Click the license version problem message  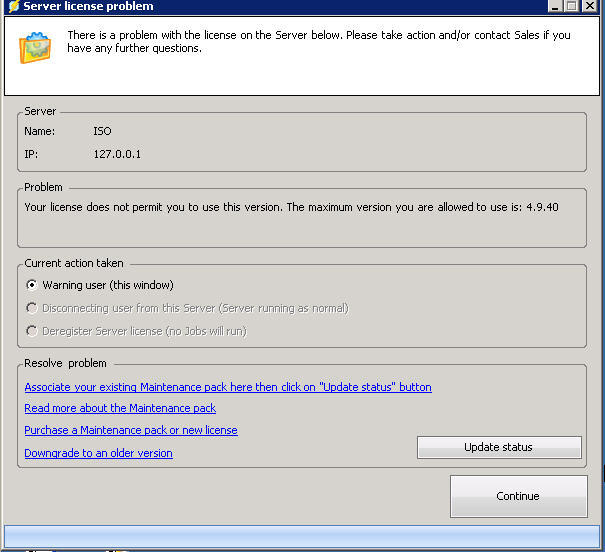tap(291, 207)
